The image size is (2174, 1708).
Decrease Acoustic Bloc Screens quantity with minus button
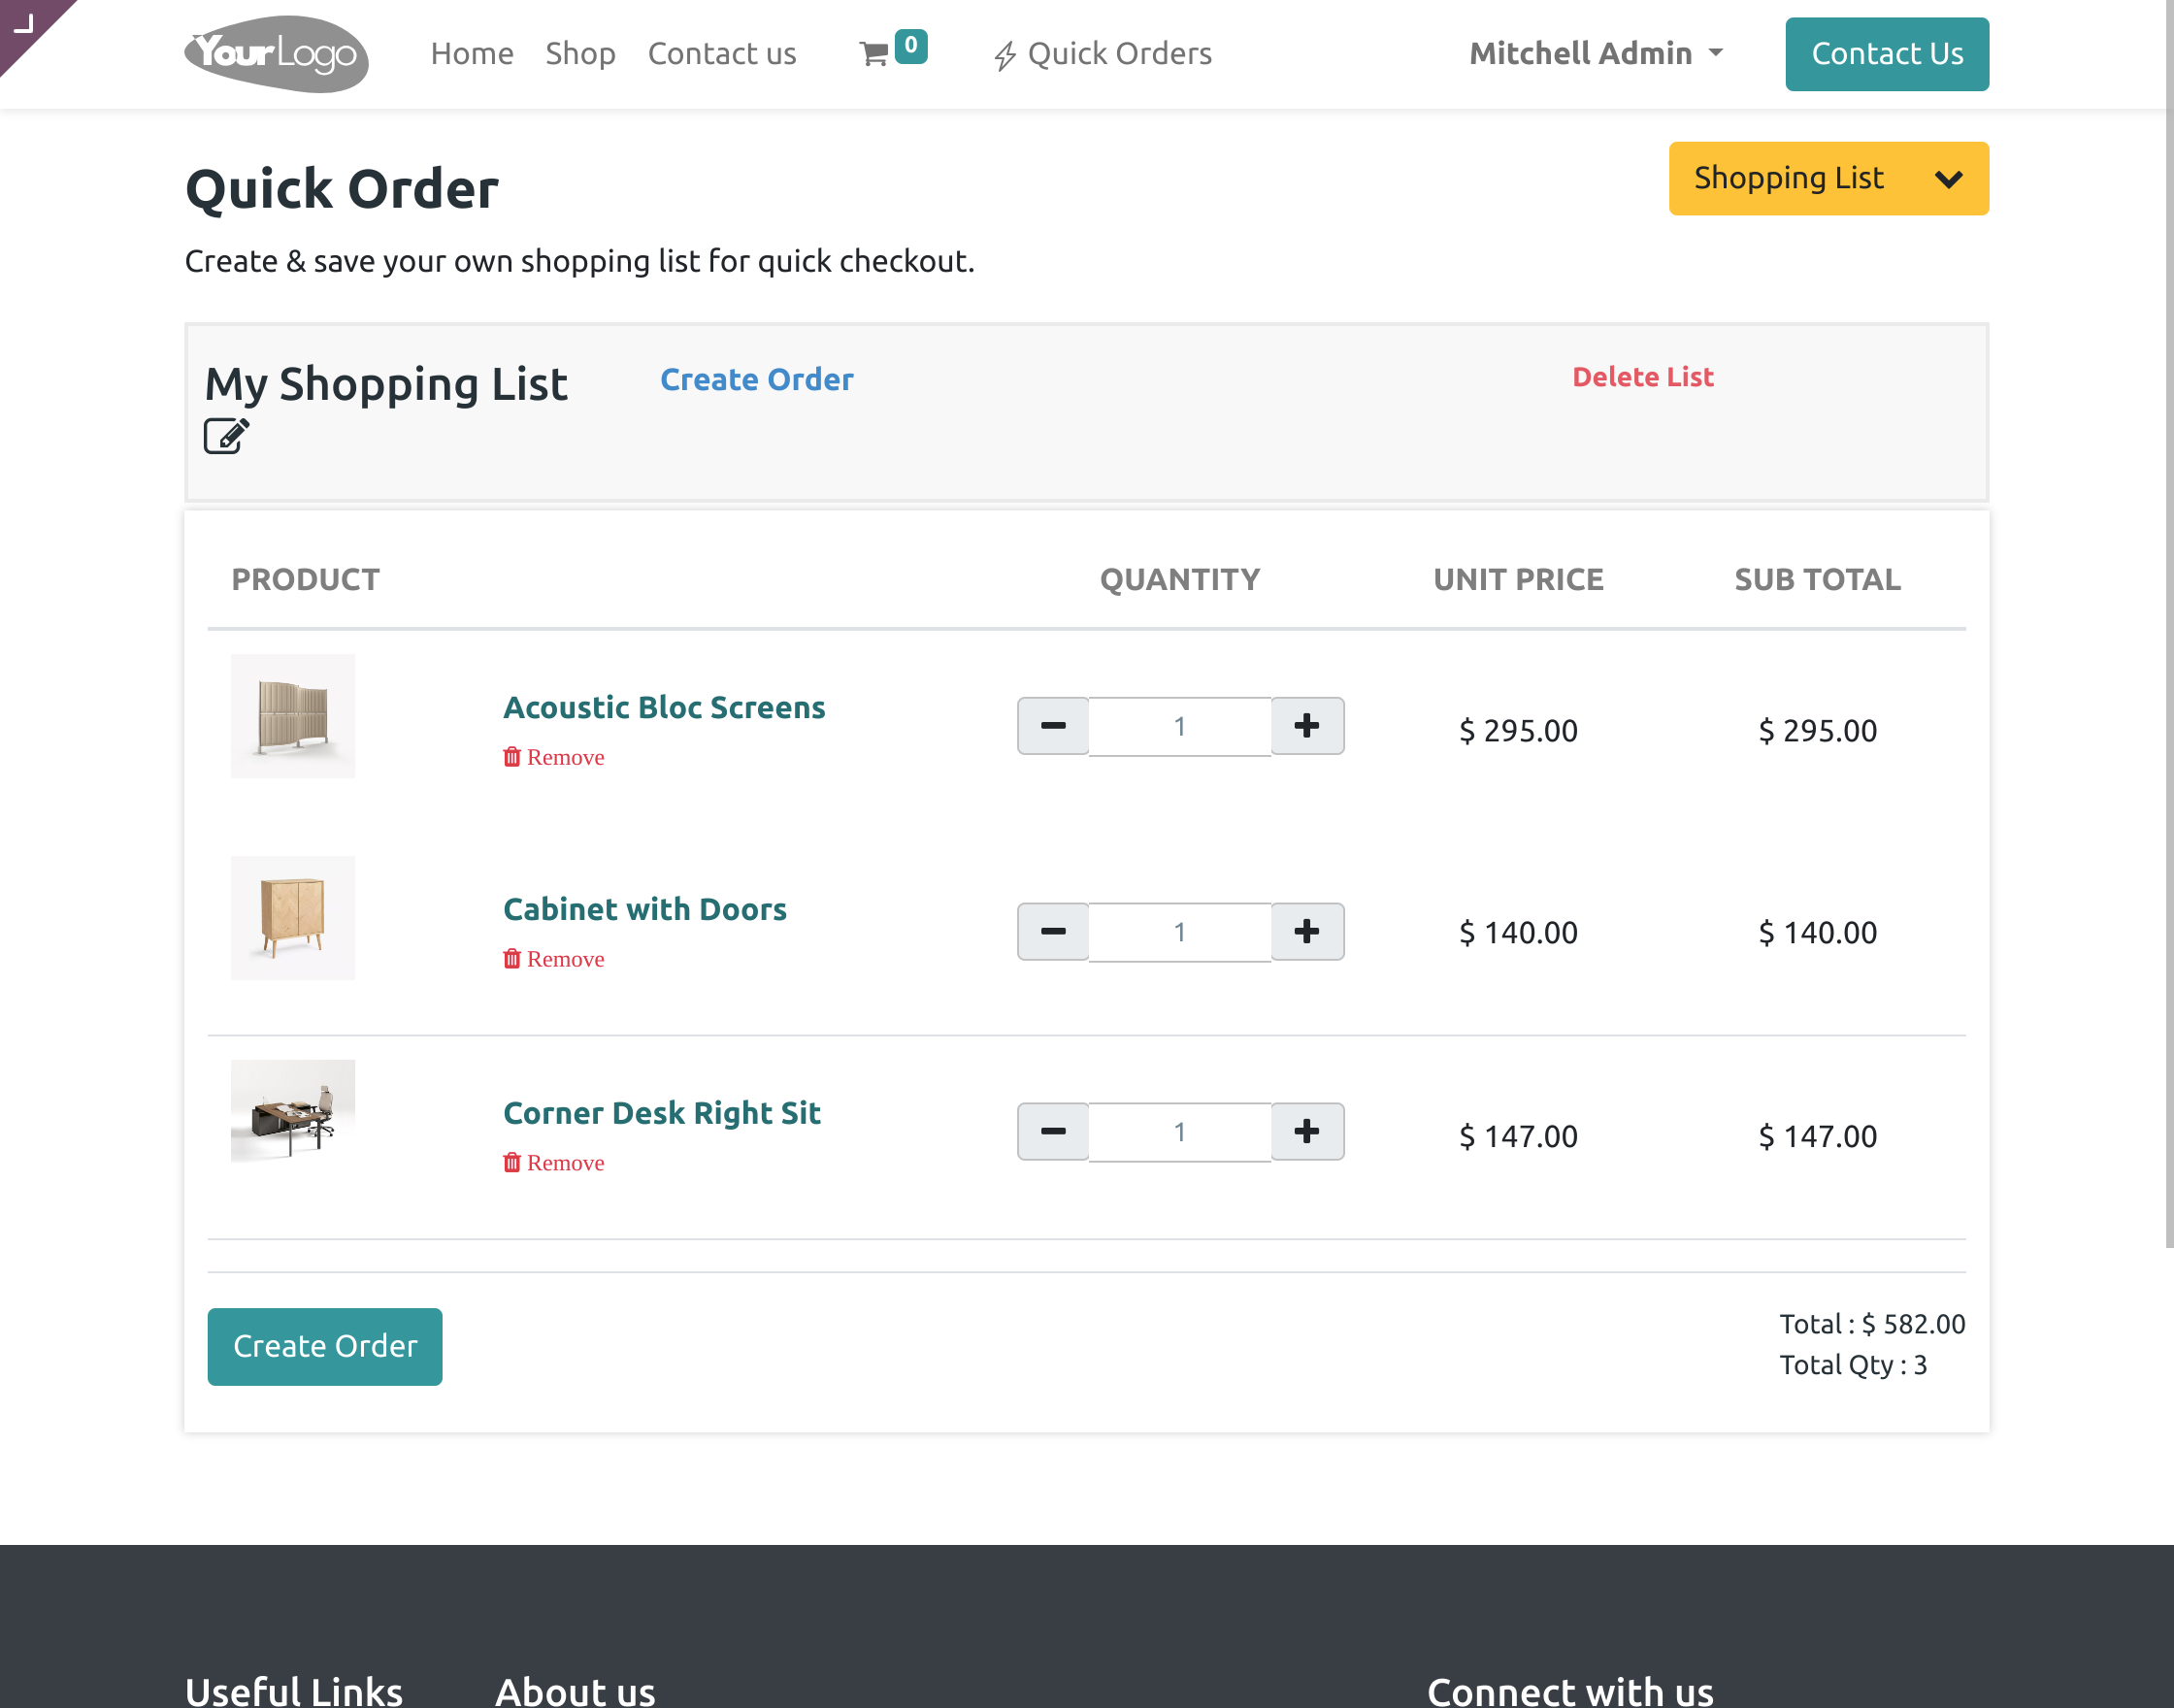tap(1052, 726)
